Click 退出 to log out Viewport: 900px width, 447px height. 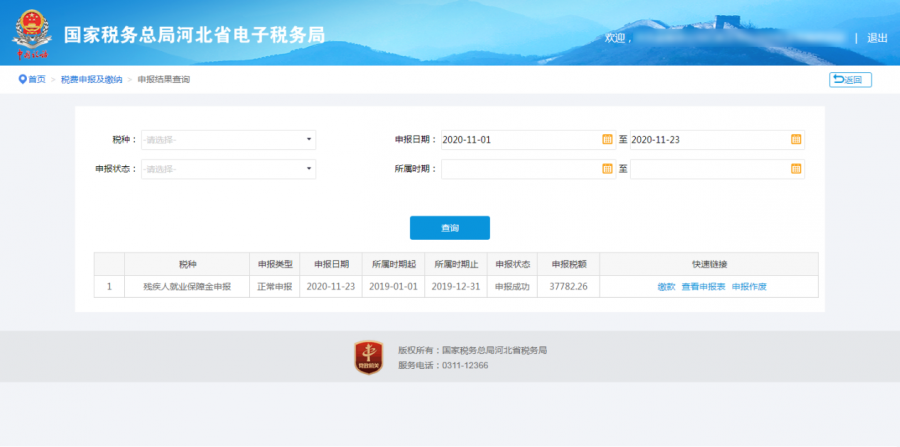tap(877, 38)
